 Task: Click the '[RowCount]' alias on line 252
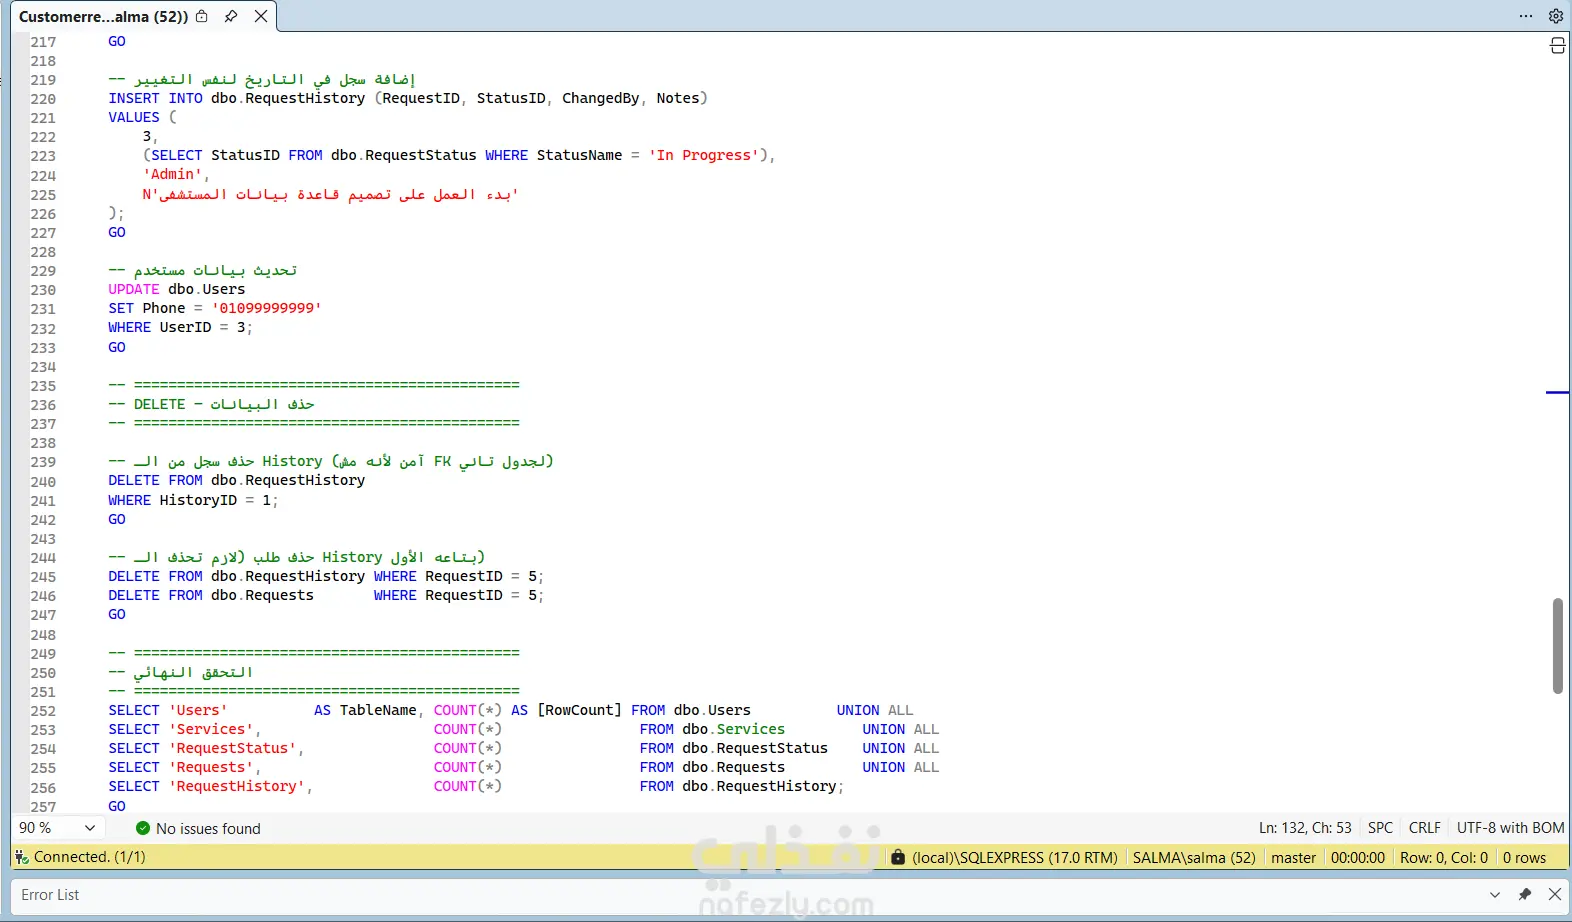579,710
